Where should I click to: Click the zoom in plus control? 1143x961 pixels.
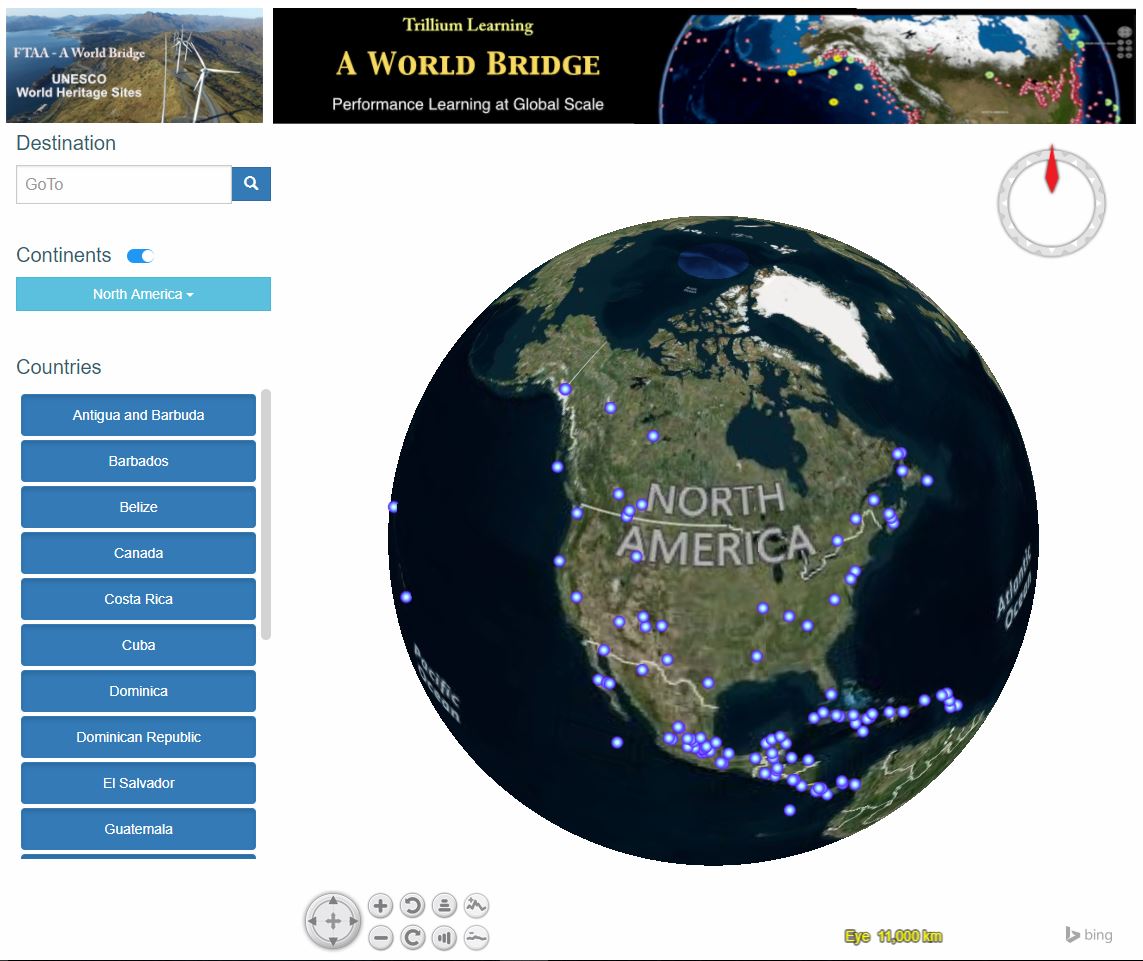pos(380,906)
